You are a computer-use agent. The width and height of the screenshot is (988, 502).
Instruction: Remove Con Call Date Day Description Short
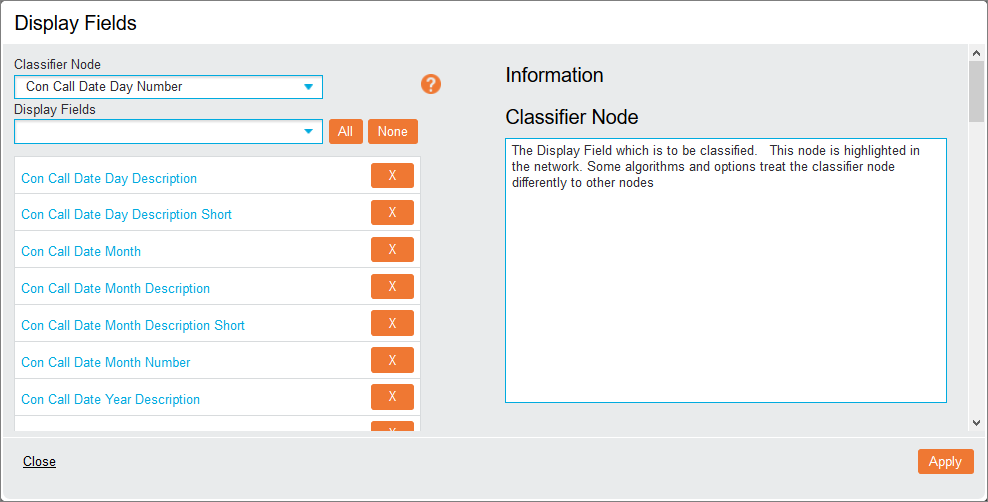[x=392, y=213]
